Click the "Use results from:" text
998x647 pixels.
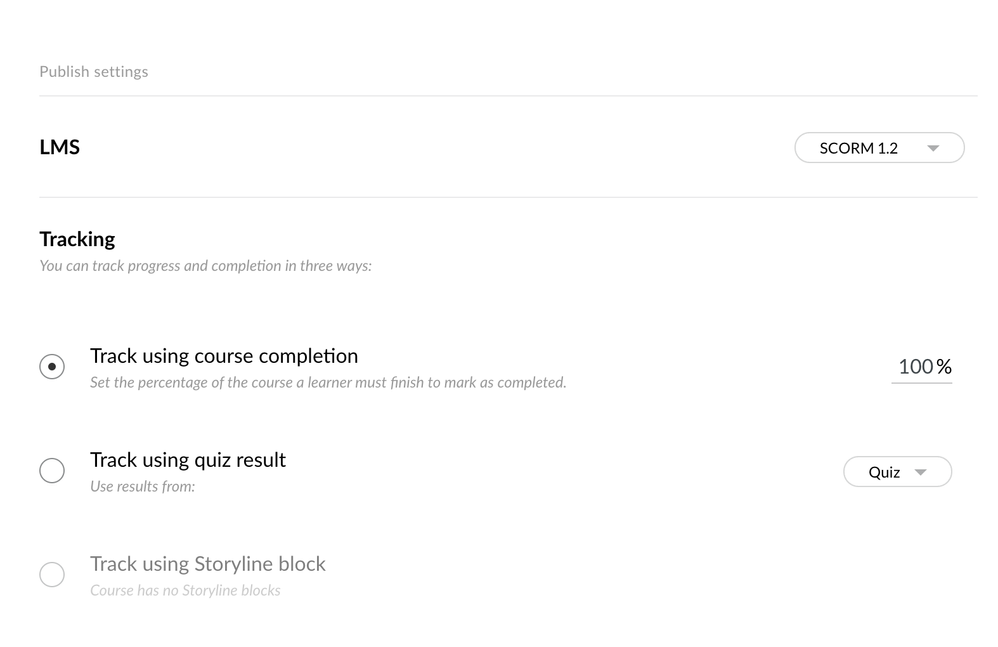pos(142,487)
